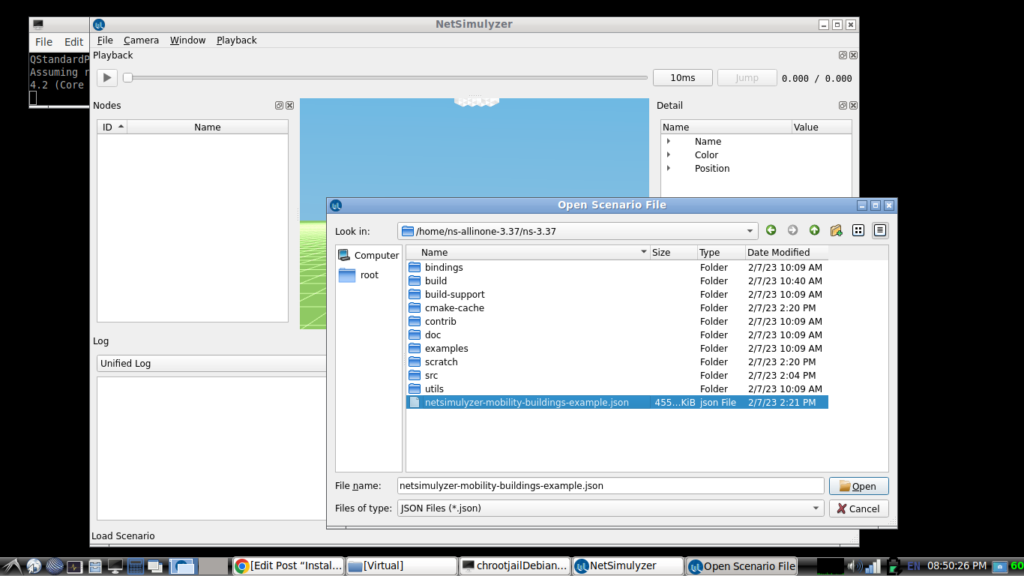
Task: Open the Look in folder dropdown
Action: pos(751,229)
